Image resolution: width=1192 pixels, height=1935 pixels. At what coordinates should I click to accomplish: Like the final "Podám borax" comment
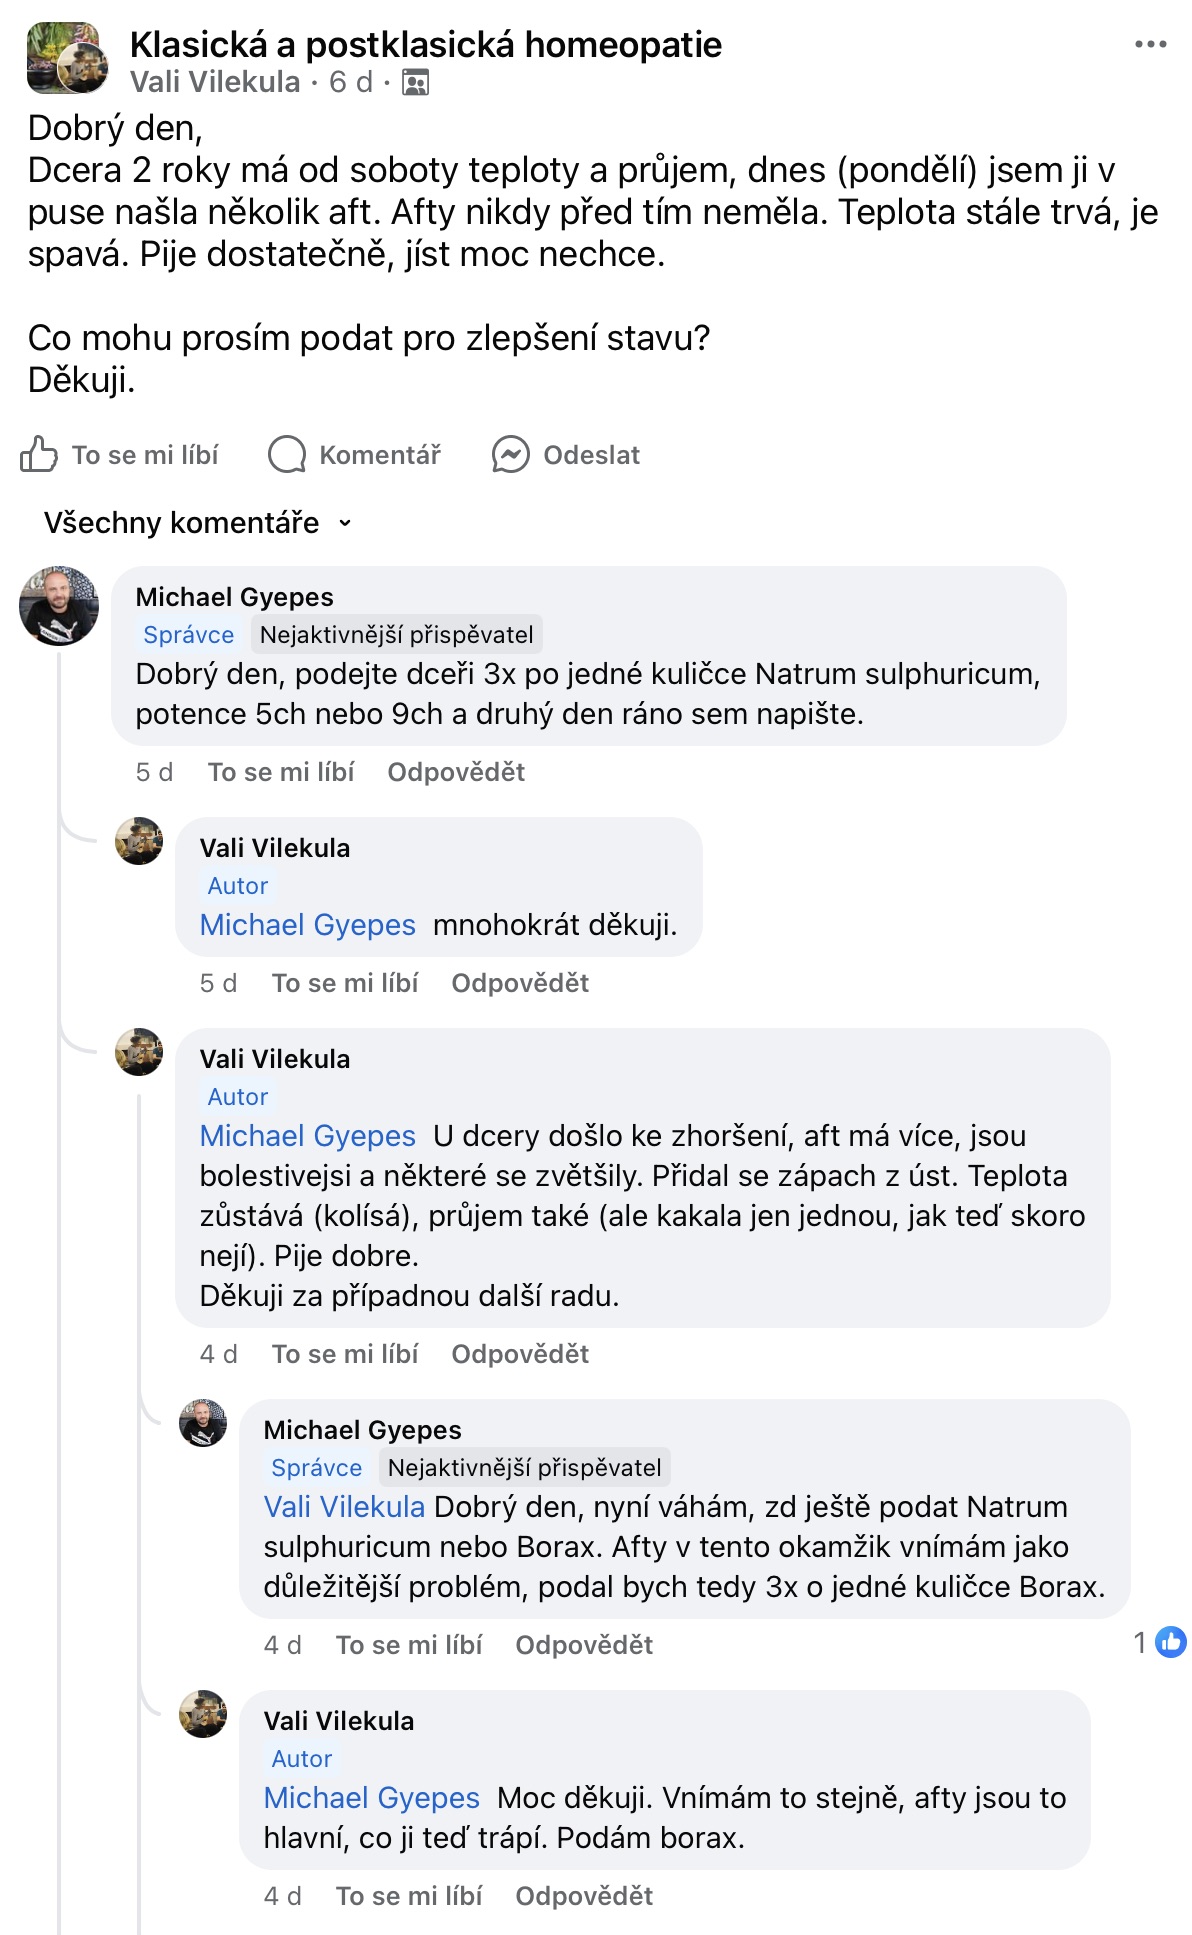click(409, 1896)
